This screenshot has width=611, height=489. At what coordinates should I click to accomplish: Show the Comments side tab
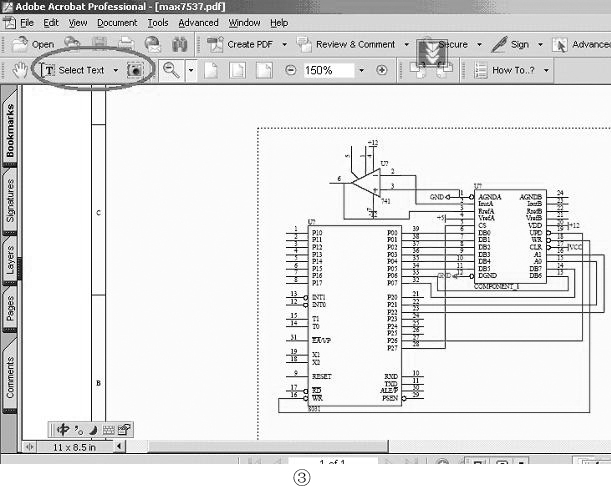click(x=10, y=376)
